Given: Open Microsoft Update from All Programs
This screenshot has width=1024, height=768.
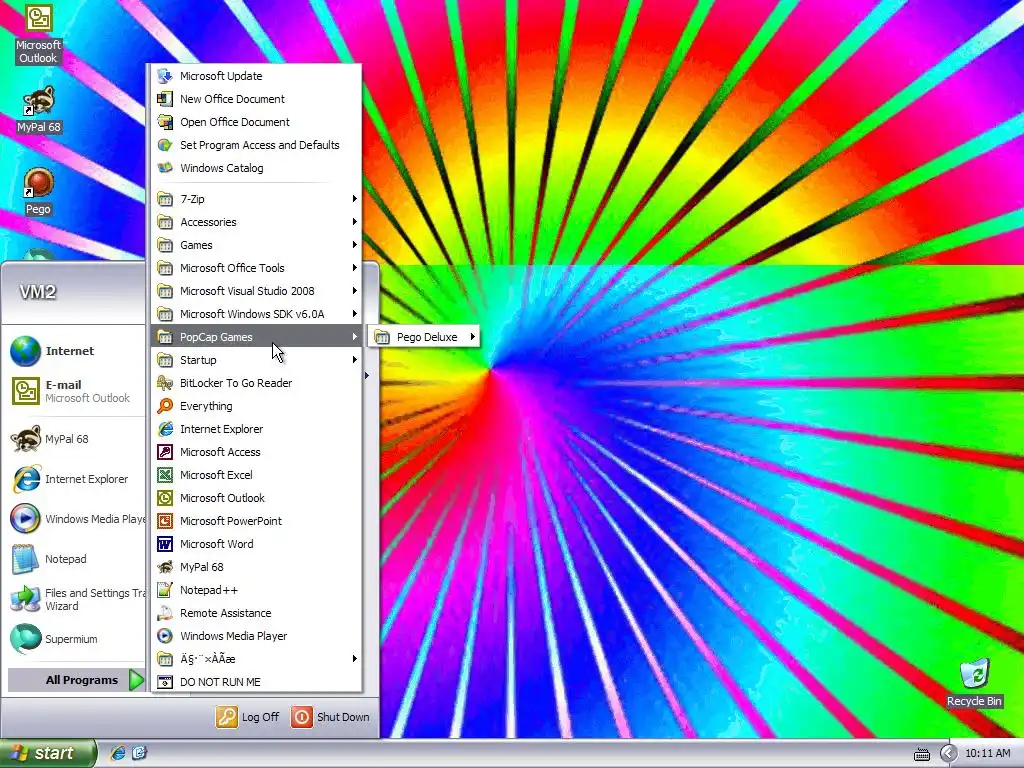Looking at the screenshot, I should (x=255, y=76).
